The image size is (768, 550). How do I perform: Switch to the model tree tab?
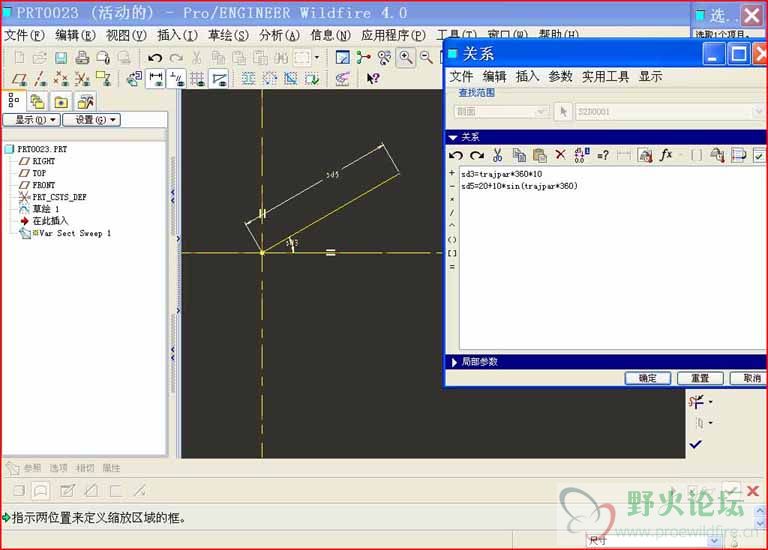coord(14,101)
